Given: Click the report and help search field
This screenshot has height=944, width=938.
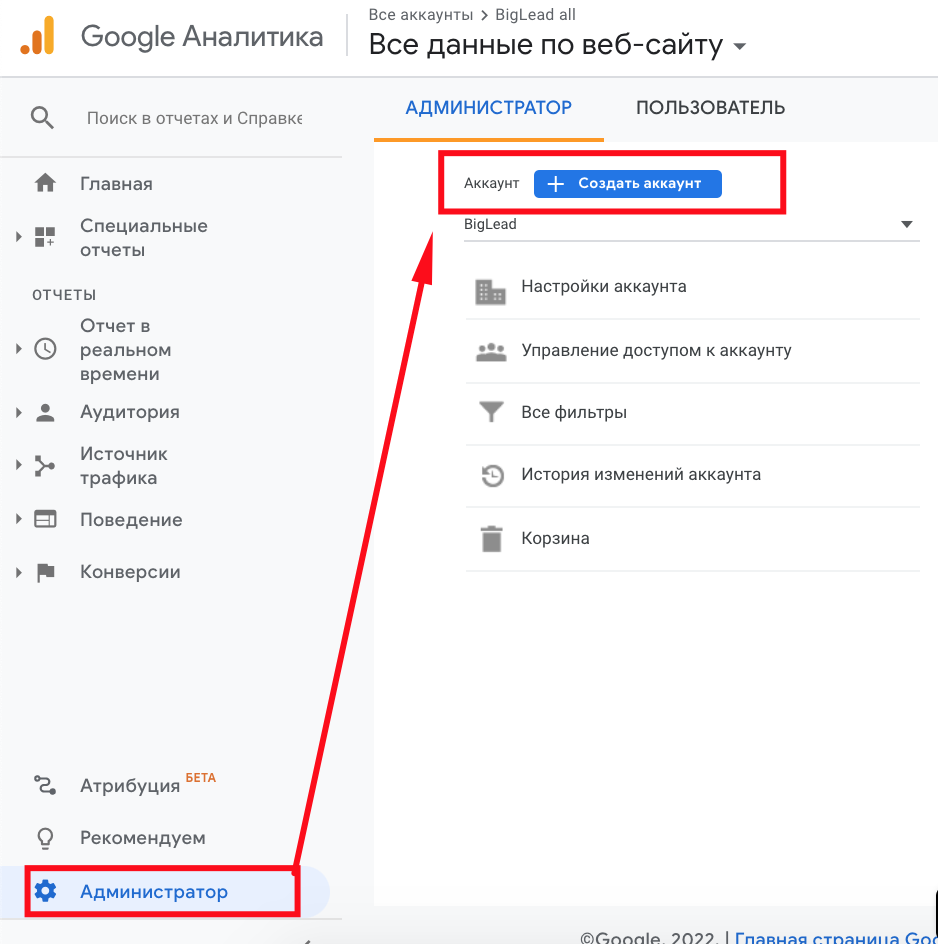Looking at the screenshot, I should [194, 118].
